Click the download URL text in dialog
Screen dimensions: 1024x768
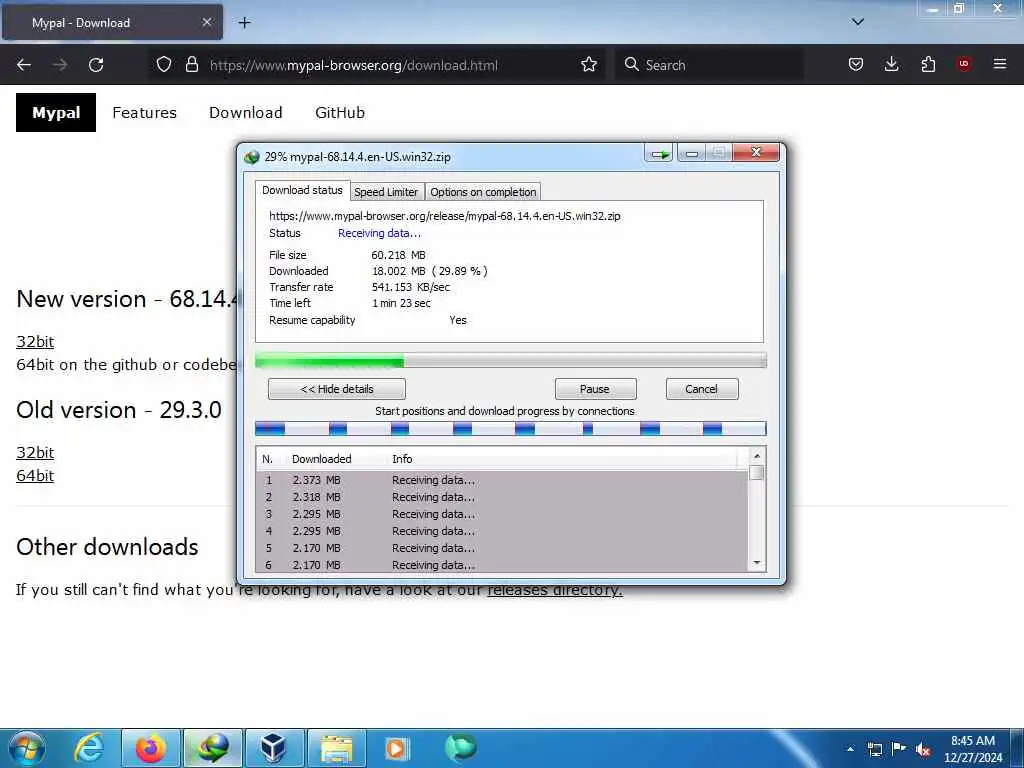coord(445,216)
